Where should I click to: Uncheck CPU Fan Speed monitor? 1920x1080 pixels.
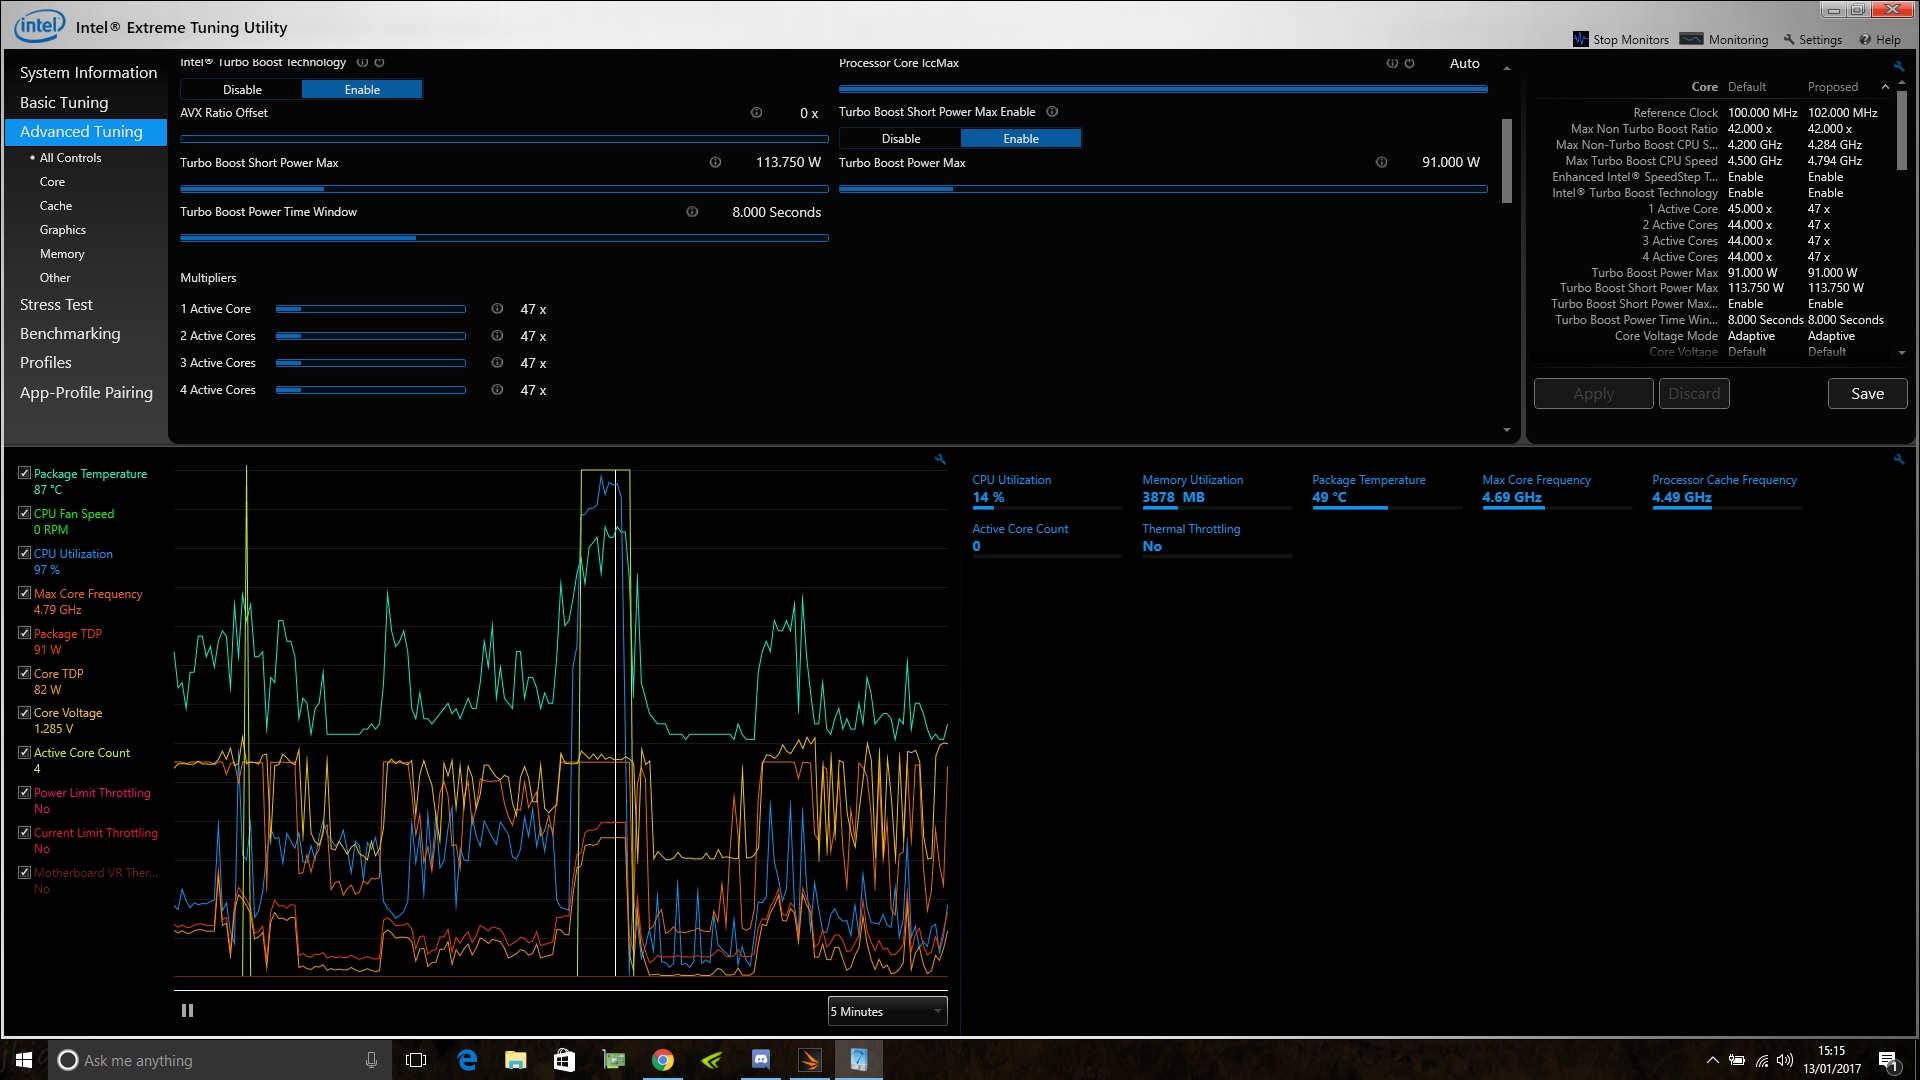tap(24, 513)
